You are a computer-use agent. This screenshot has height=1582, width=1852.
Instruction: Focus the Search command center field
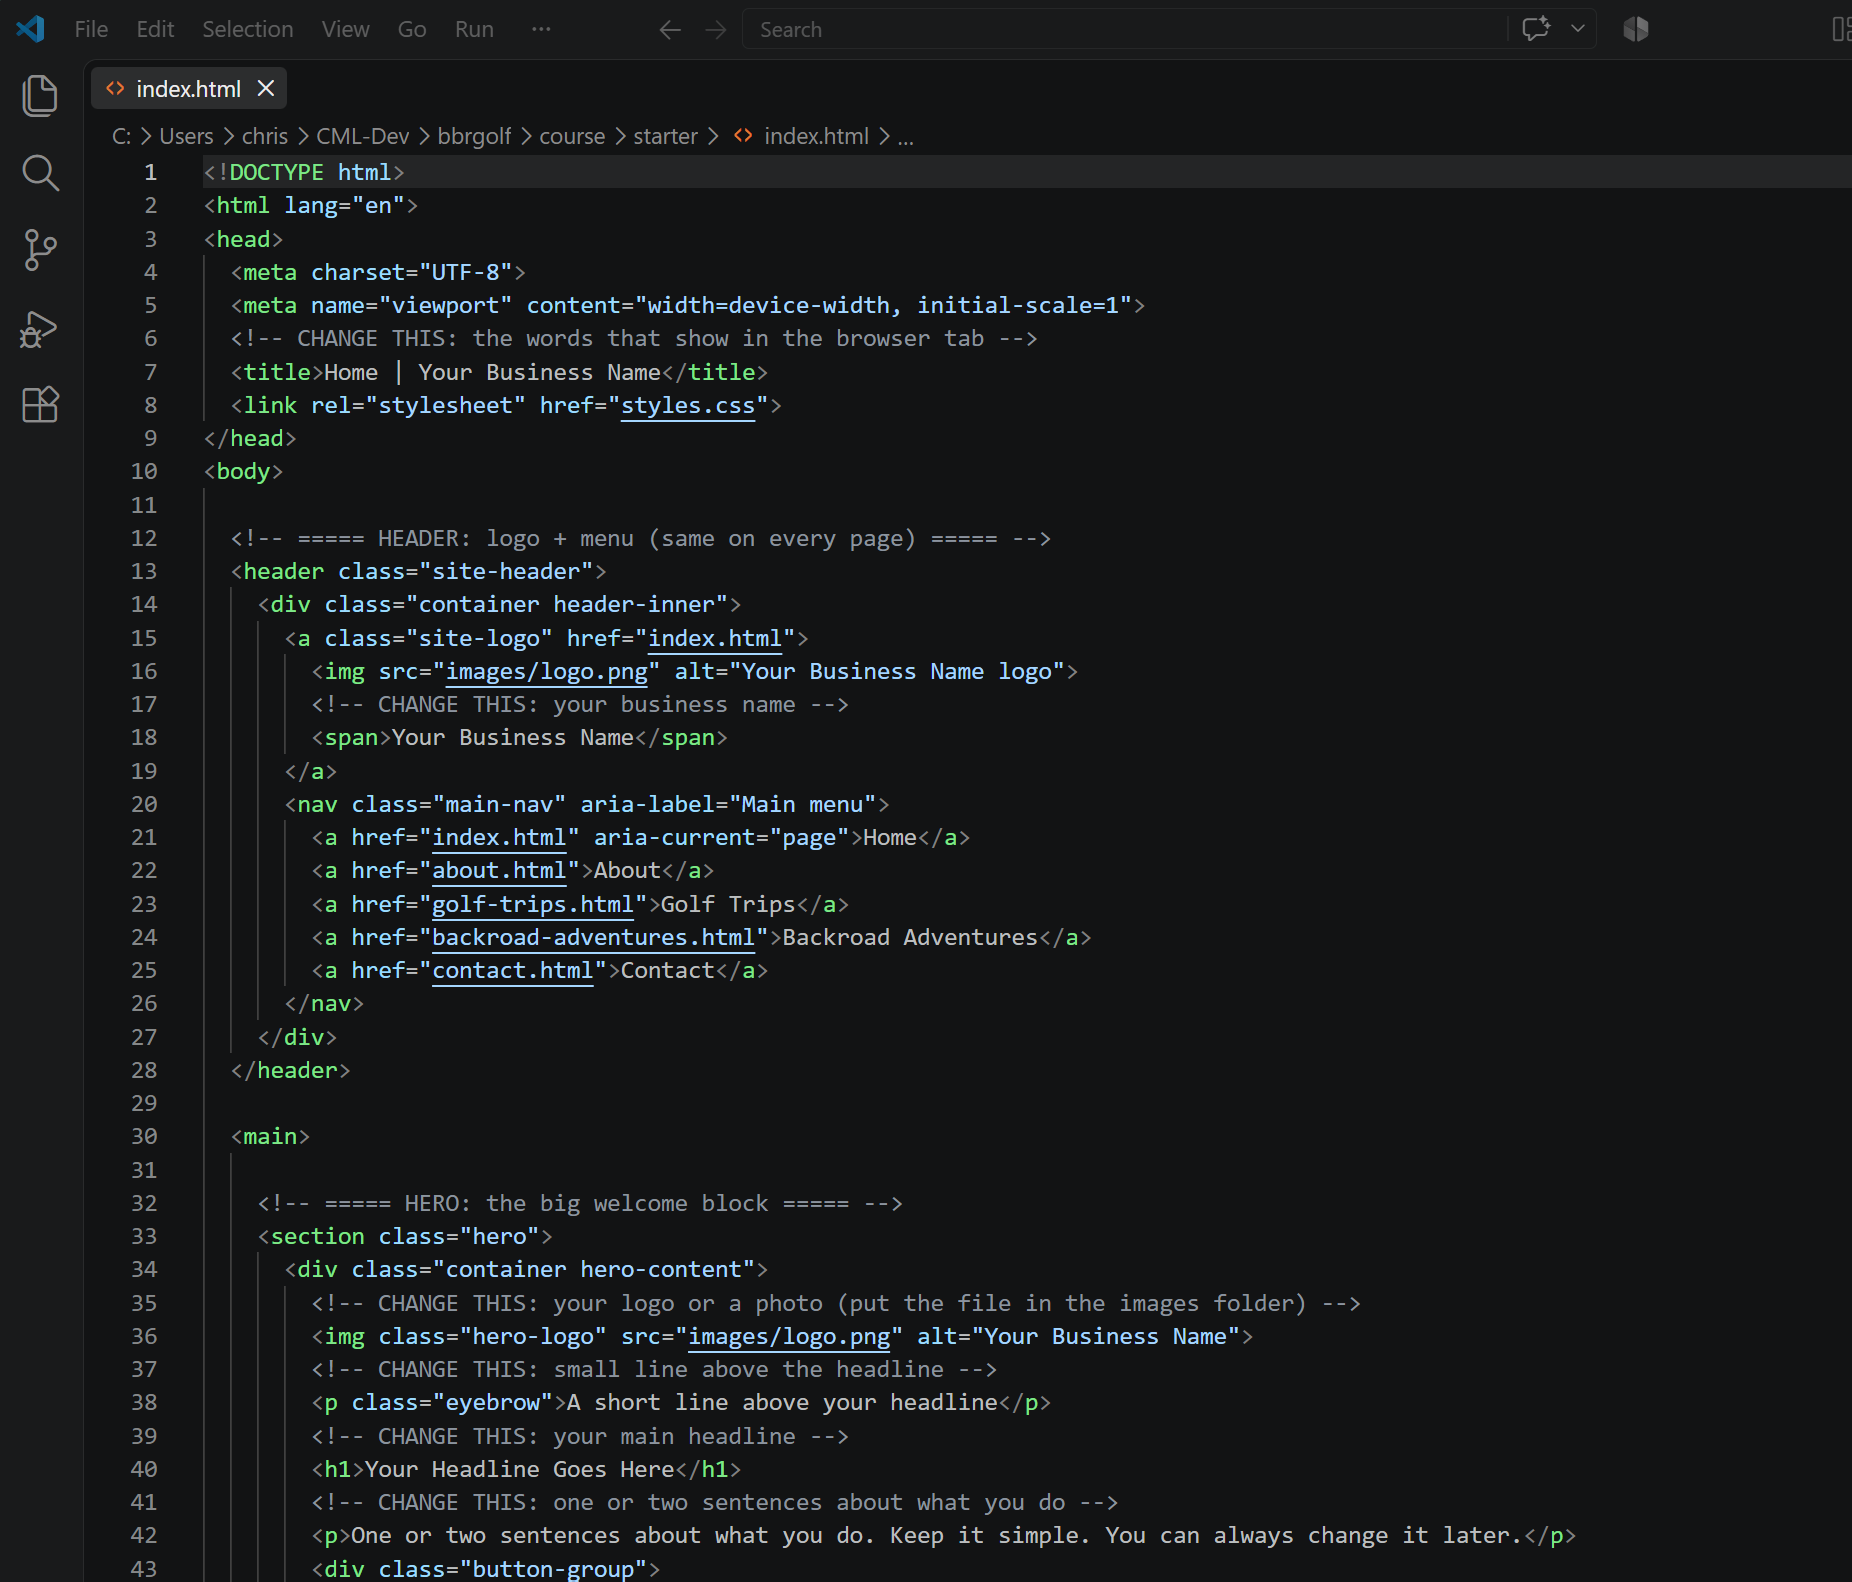(1125, 30)
